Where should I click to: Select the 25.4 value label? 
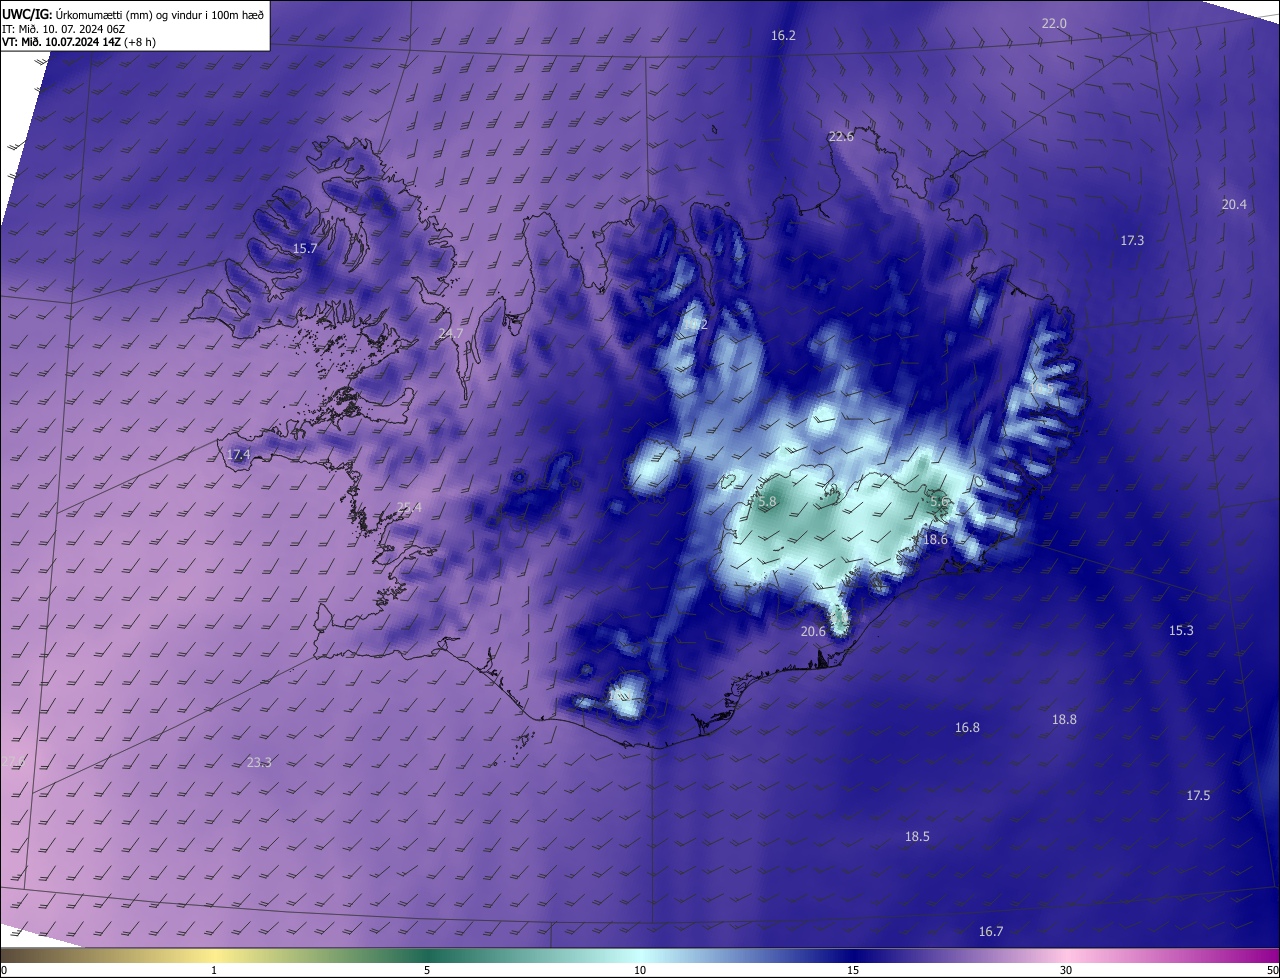(409, 507)
